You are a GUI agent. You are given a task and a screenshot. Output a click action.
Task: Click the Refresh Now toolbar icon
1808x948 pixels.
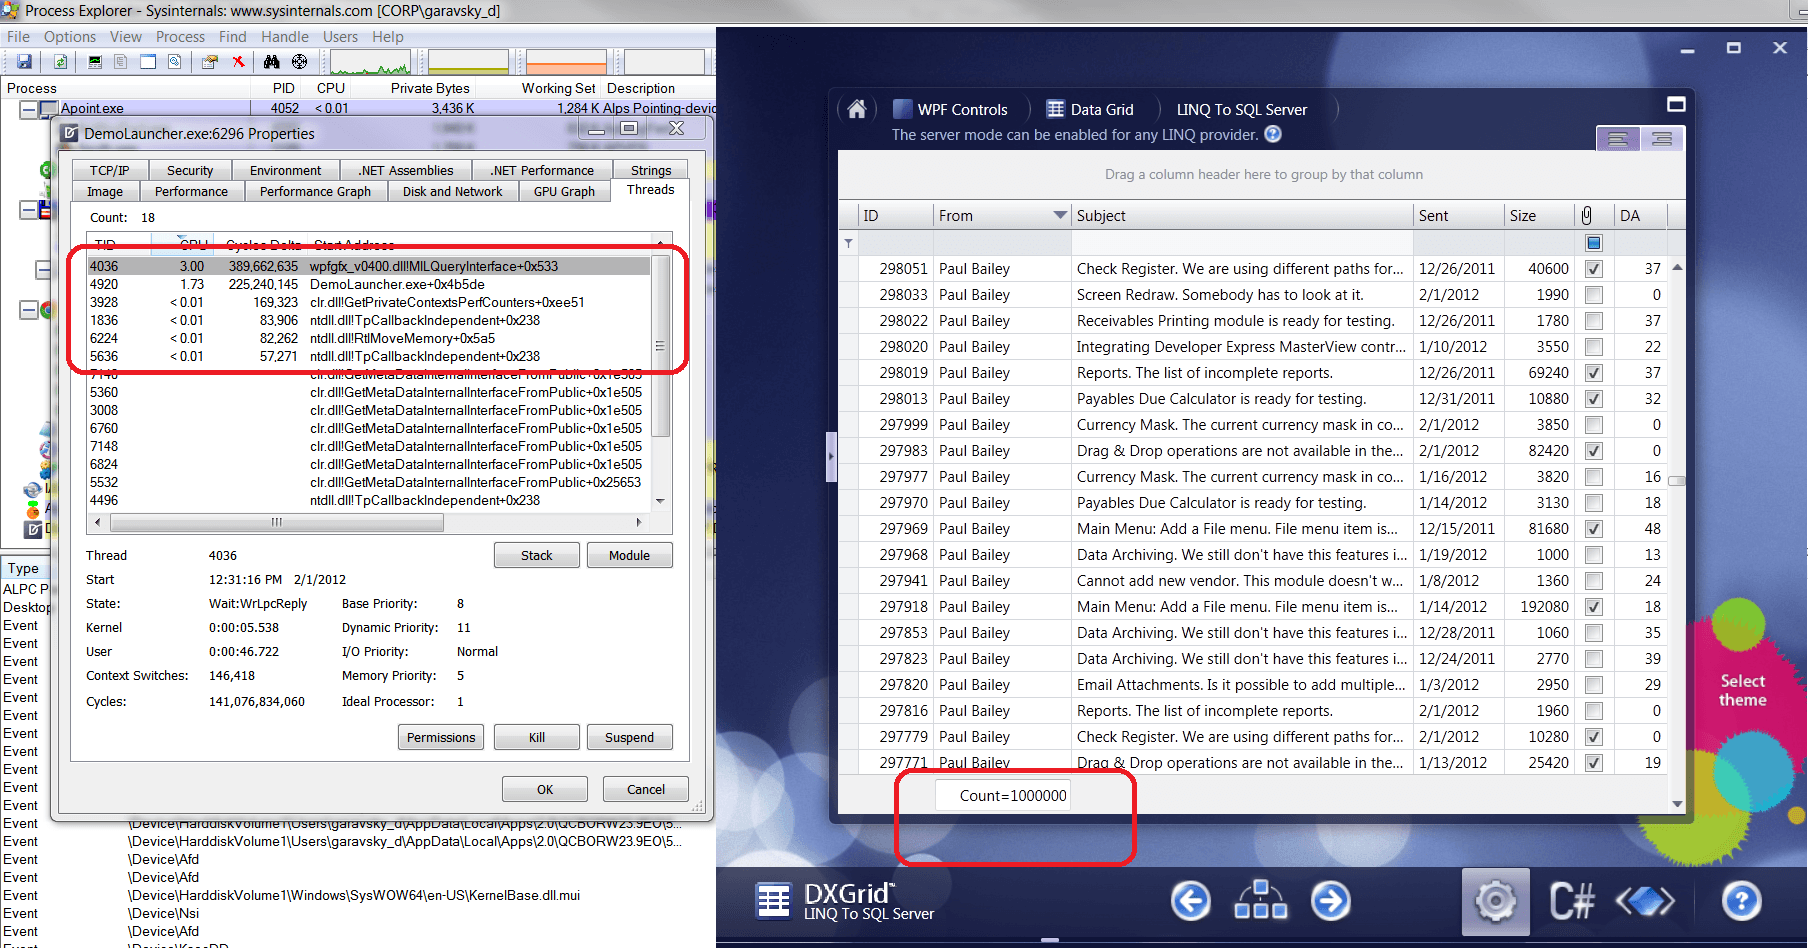pyautogui.click(x=60, y=62)
